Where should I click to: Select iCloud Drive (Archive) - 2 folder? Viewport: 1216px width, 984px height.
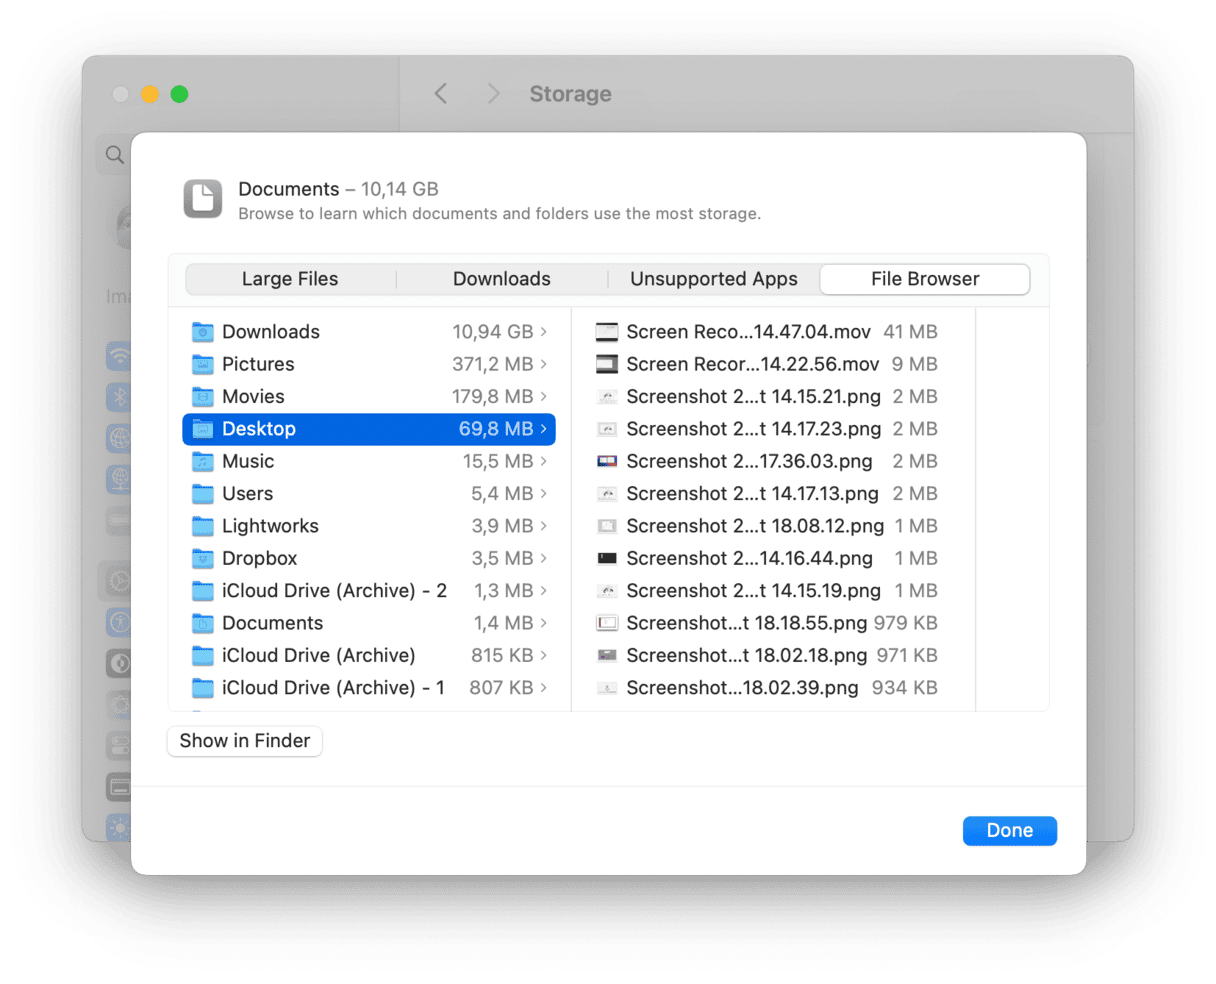click(334, 591)
